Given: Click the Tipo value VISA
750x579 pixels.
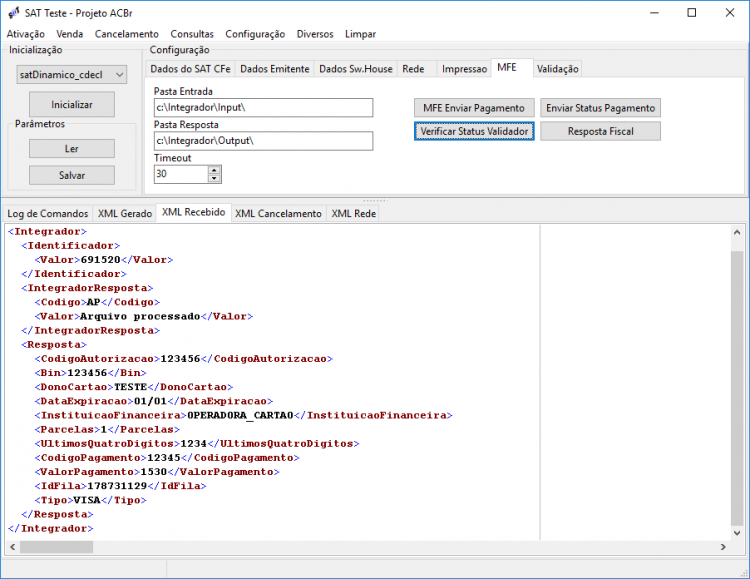Looking at the screenshot, I should (x=87, y=500).
